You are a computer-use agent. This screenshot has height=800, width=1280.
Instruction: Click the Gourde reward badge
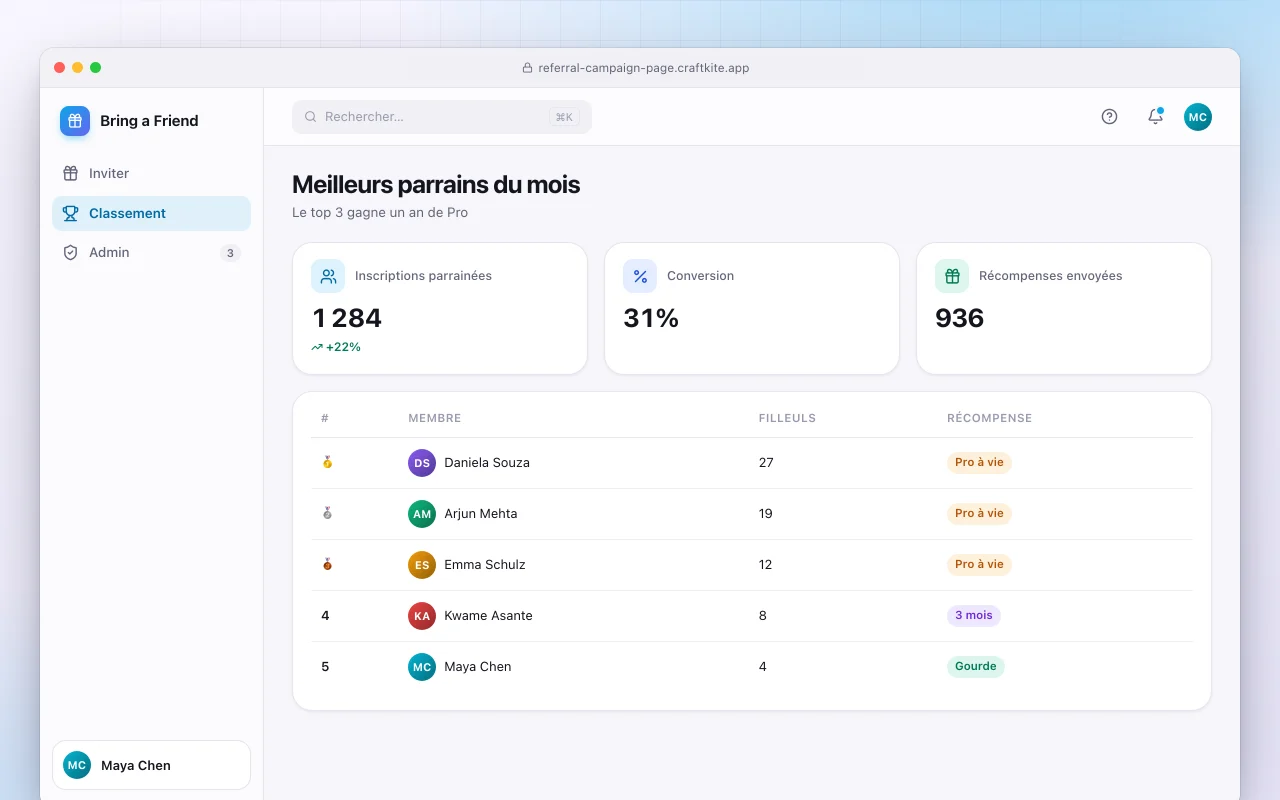point(976,667)
